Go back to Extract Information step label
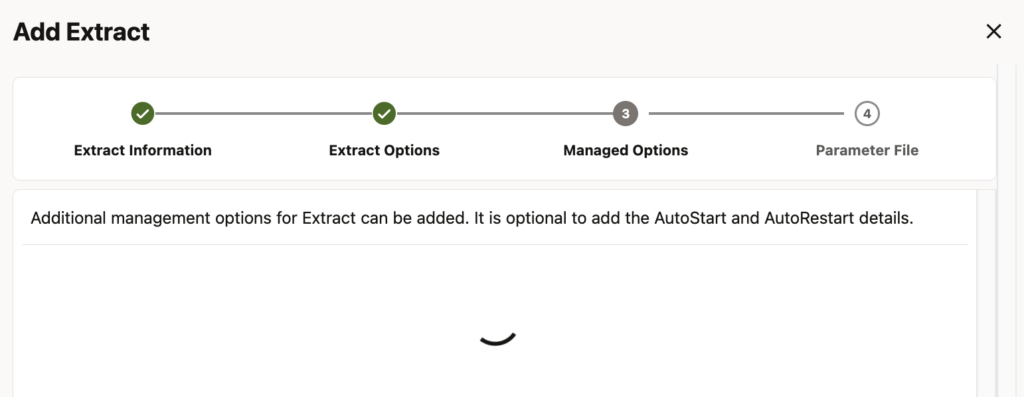Screen dimensions: 1024x397 [142, 150]
